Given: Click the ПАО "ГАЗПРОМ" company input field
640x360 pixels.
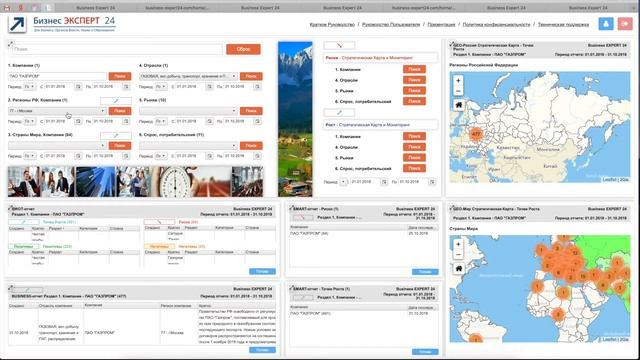Looking at the screenshot, I should (57, 76).
